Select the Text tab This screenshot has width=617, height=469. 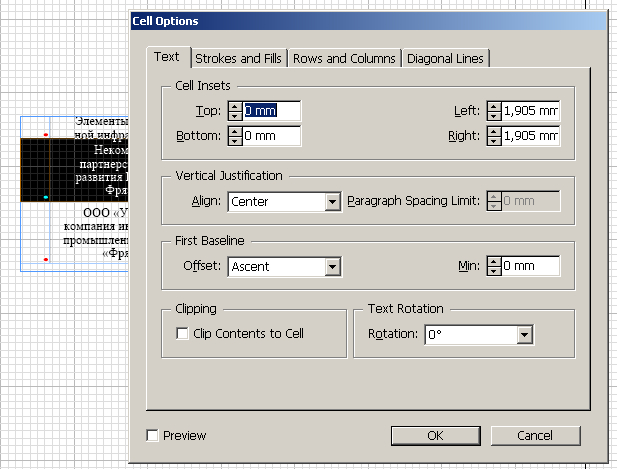coord(167,57)
